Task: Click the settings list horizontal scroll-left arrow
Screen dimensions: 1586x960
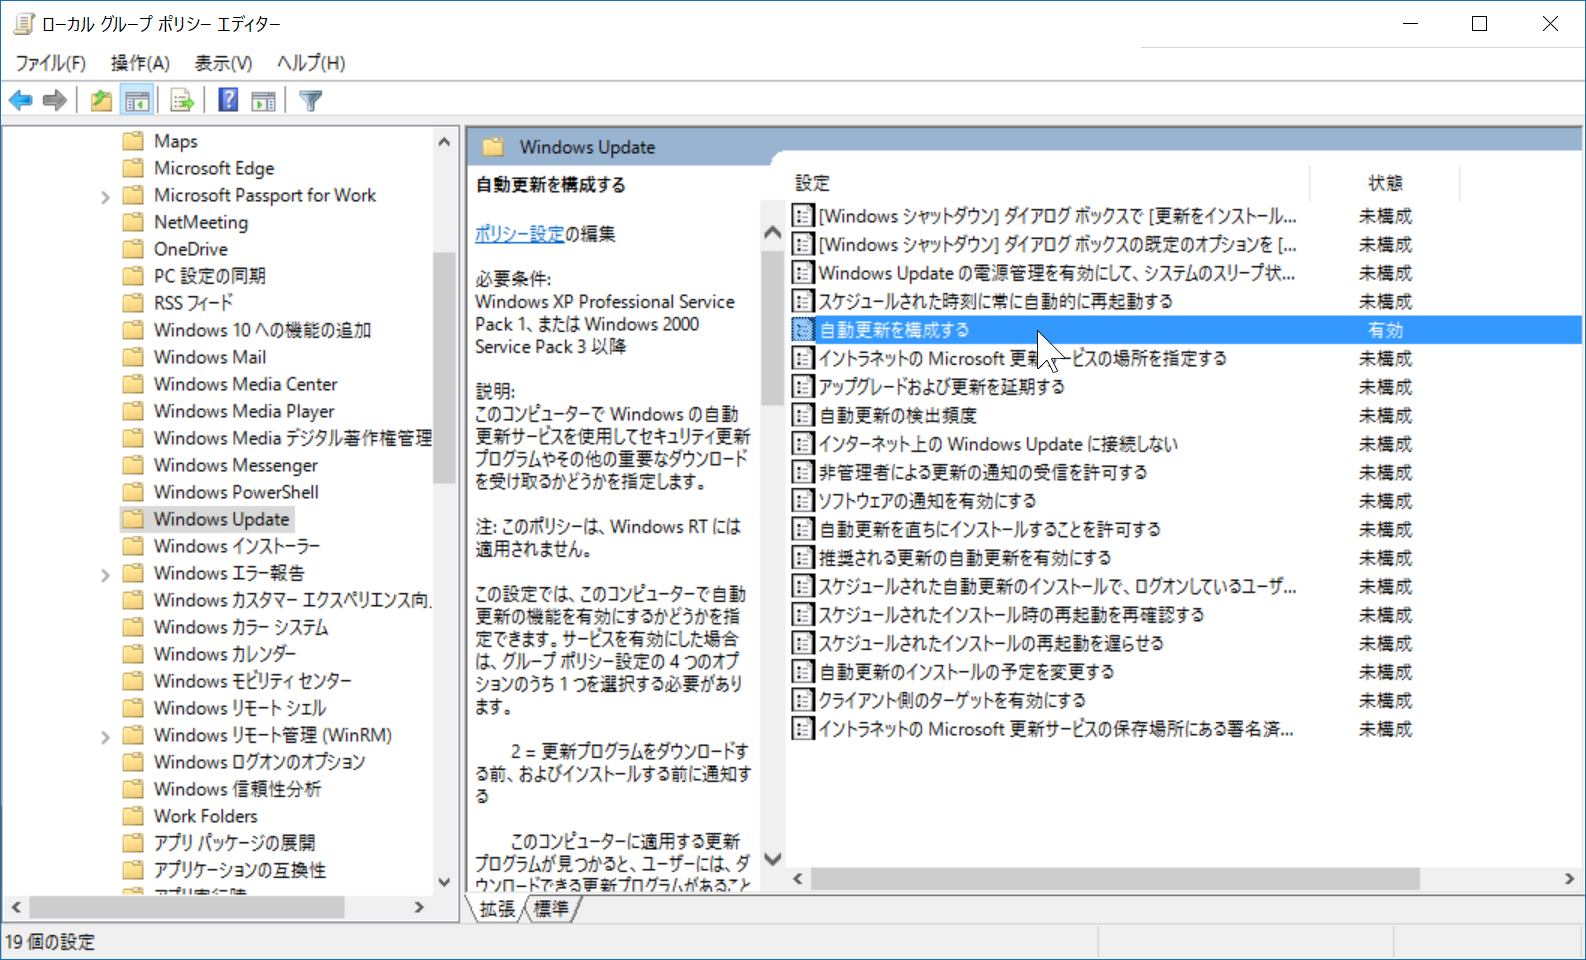Action: click(798, 878)
